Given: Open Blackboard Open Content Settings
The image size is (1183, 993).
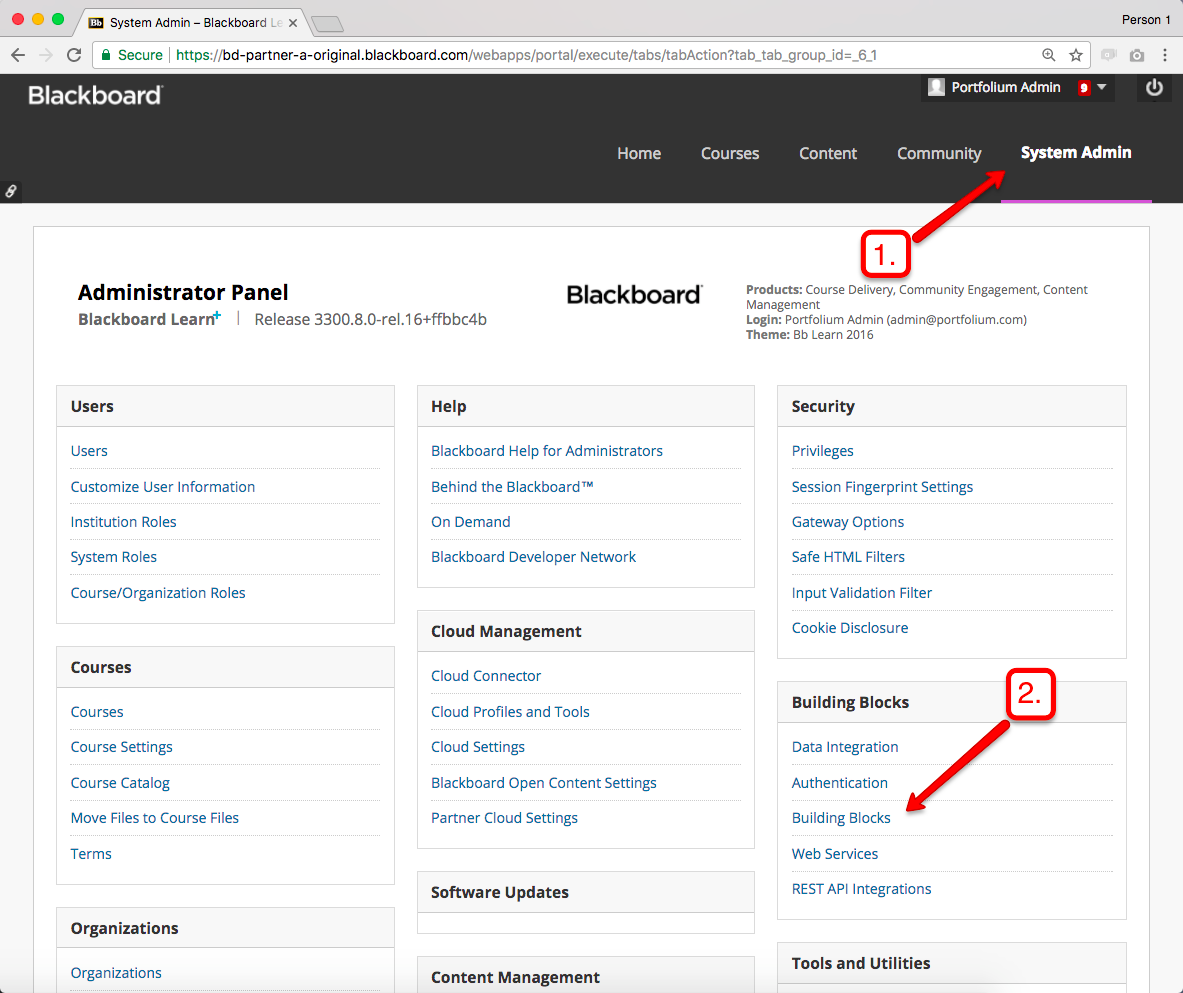Looking at the screenshot, I should [x=544, y=783].
